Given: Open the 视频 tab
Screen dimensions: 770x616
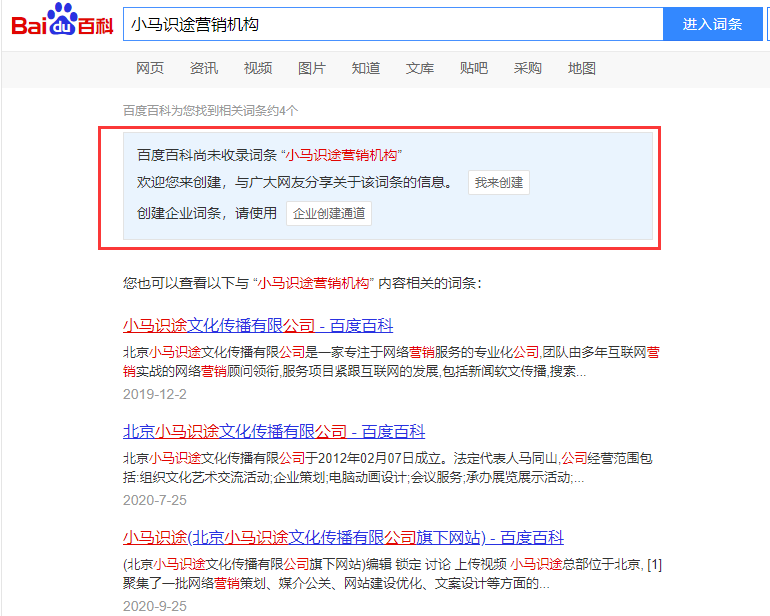Looking at the screenshot, I should tap(258, 68).
